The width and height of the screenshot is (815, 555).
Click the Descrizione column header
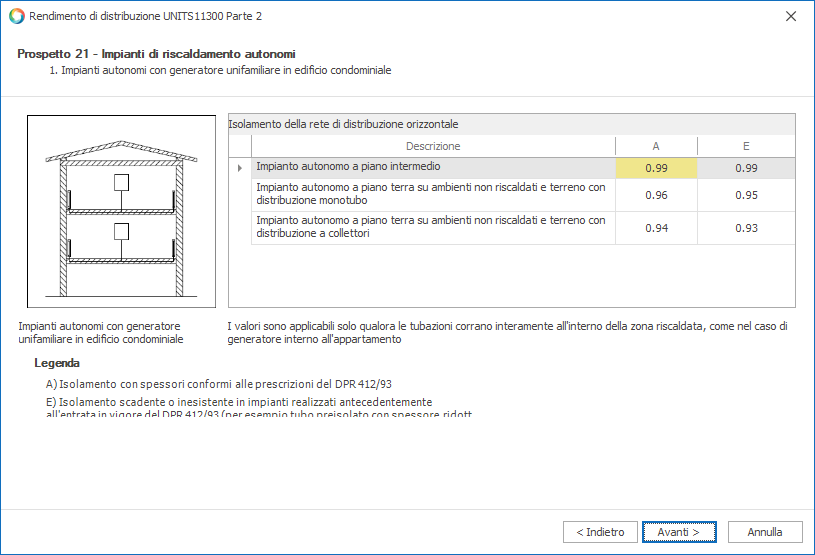(433, 146)
